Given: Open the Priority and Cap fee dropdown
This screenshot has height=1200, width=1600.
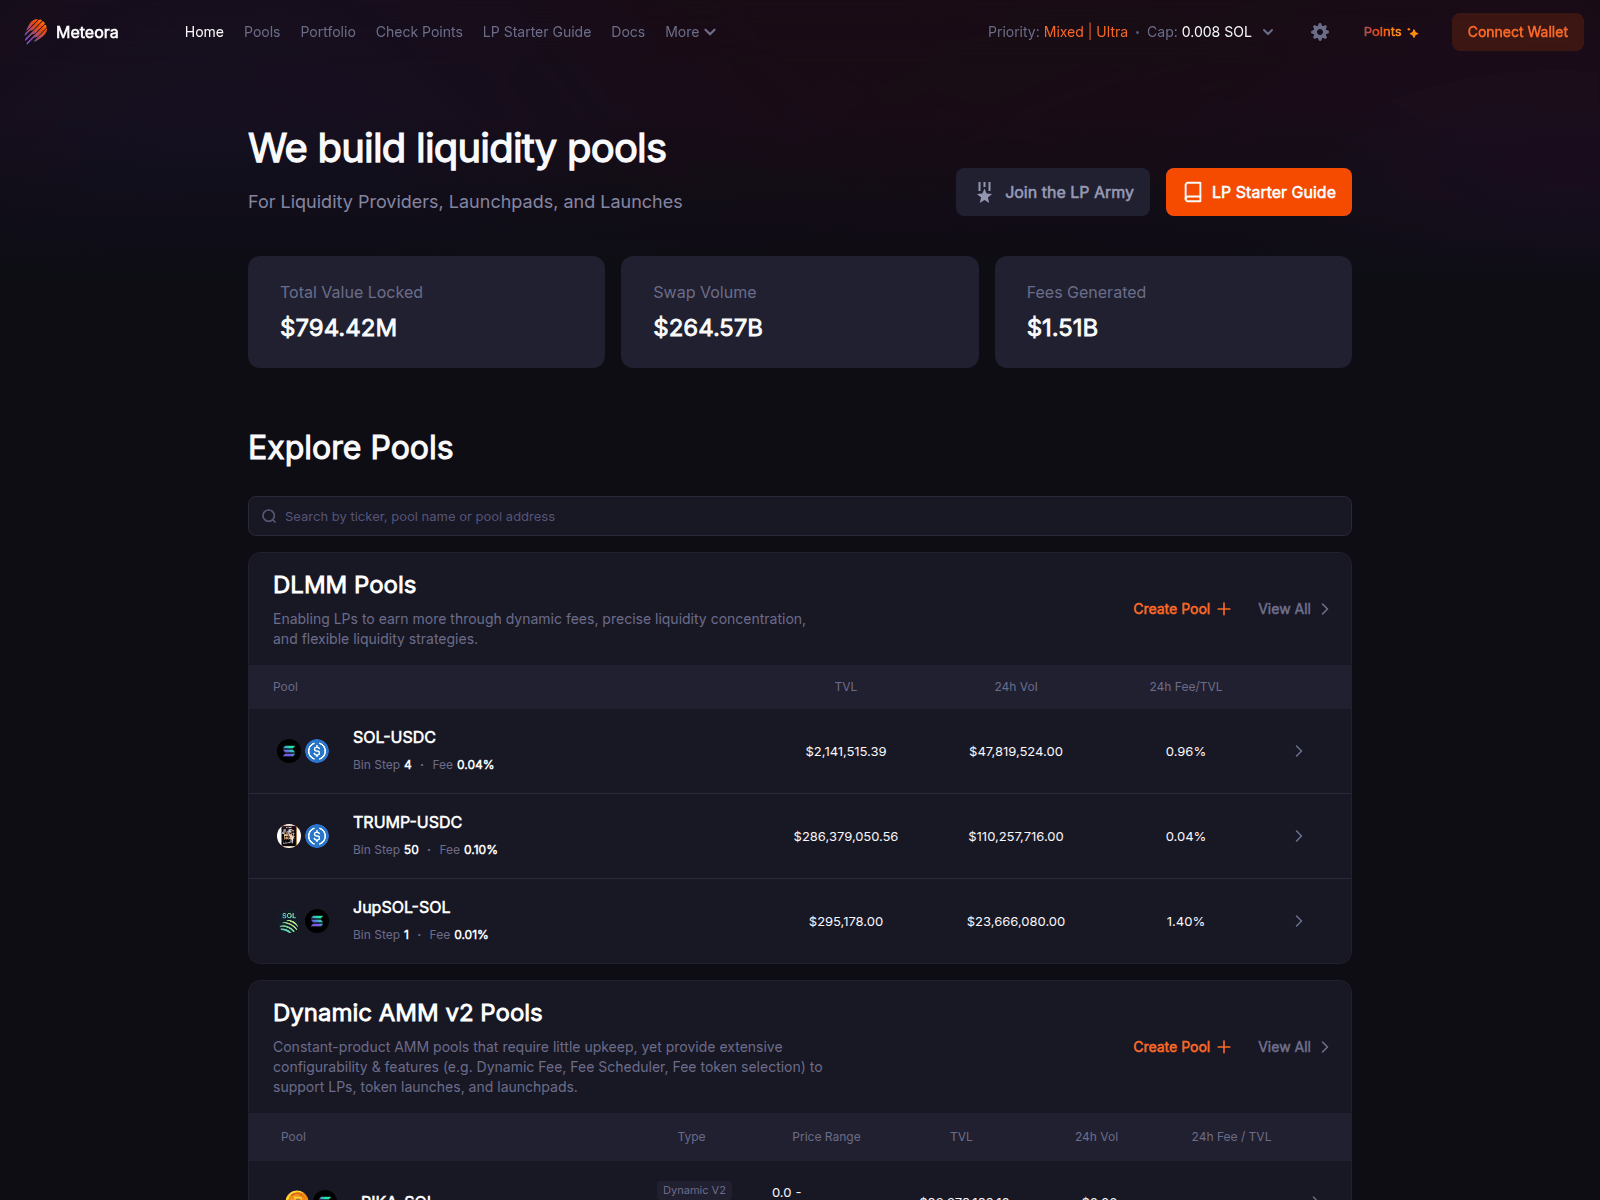Looking at the screenshot, I should pyautogui.click(x=1268, y=32).
